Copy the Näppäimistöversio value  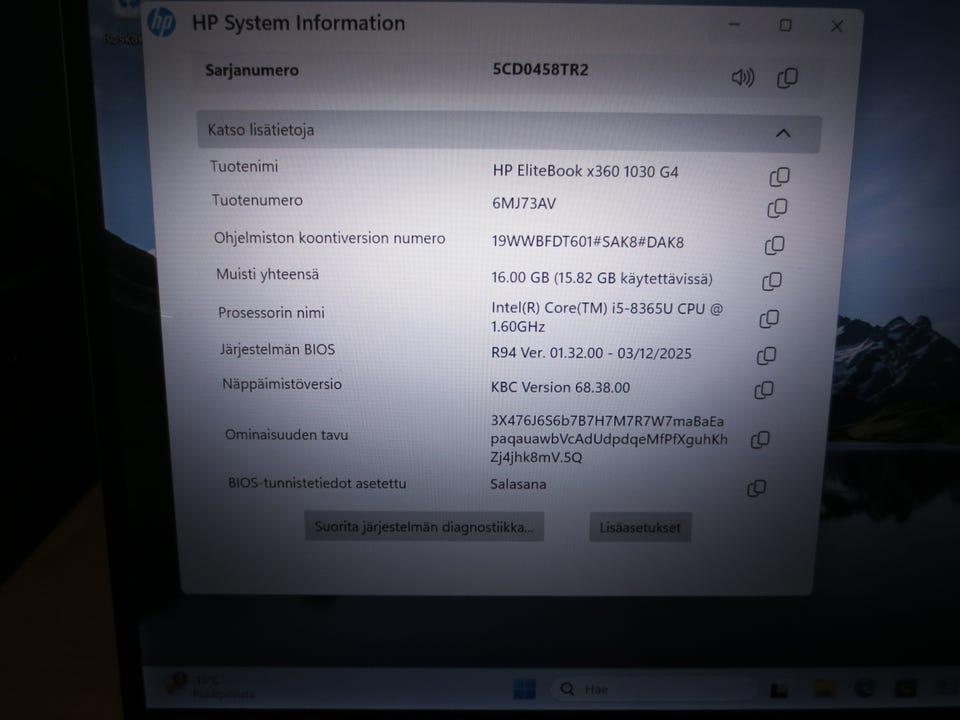(x=764, y=391)
